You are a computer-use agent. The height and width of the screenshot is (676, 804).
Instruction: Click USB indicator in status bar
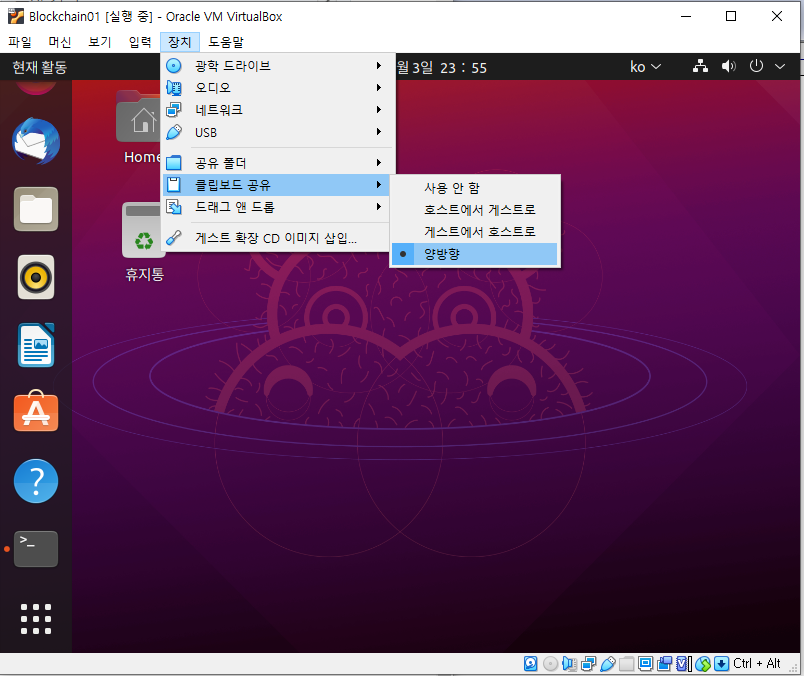click(607, 664)
